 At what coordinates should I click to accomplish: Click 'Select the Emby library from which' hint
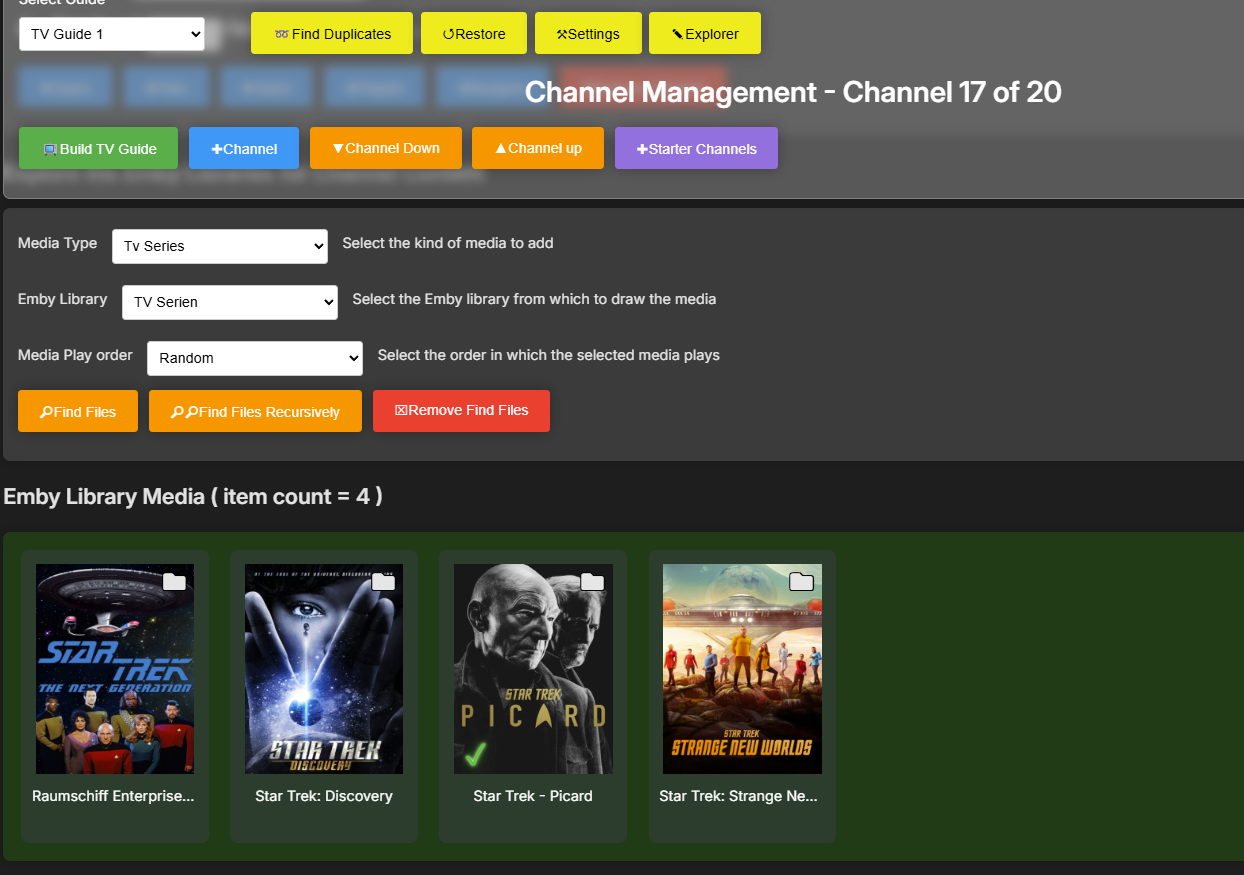pos(534,299)
